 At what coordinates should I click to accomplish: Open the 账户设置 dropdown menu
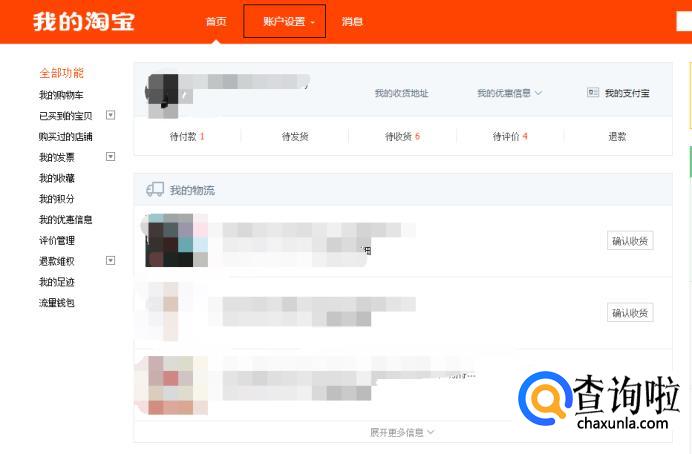pyautogui.click(x=284, y=21)
